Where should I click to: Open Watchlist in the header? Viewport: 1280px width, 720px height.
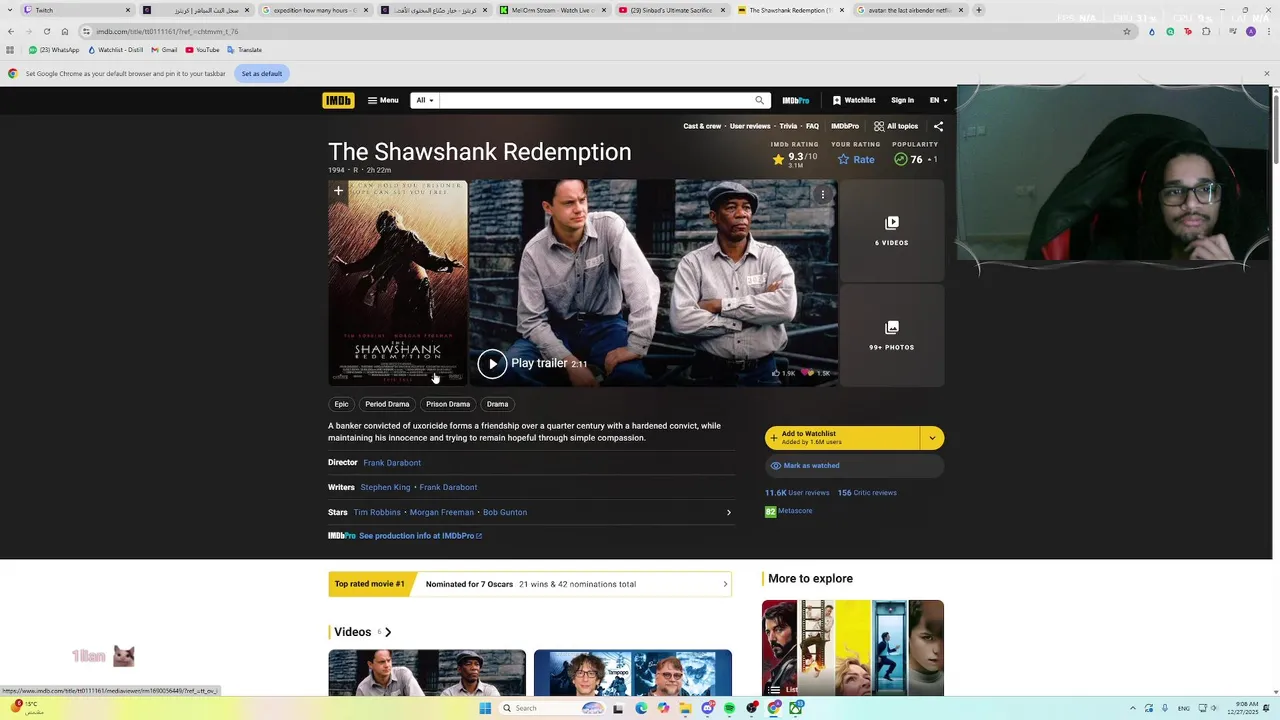click(x=854, y=100)
